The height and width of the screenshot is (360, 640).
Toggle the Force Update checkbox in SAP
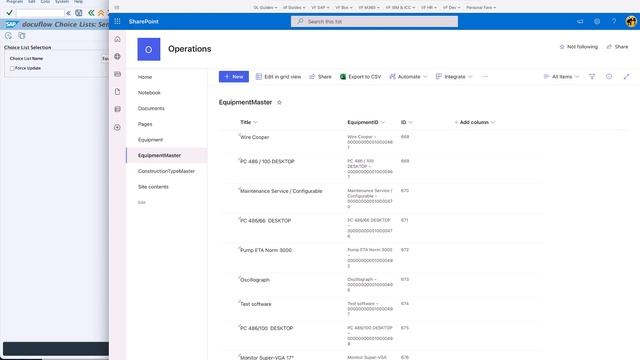(x=12, y=69)
